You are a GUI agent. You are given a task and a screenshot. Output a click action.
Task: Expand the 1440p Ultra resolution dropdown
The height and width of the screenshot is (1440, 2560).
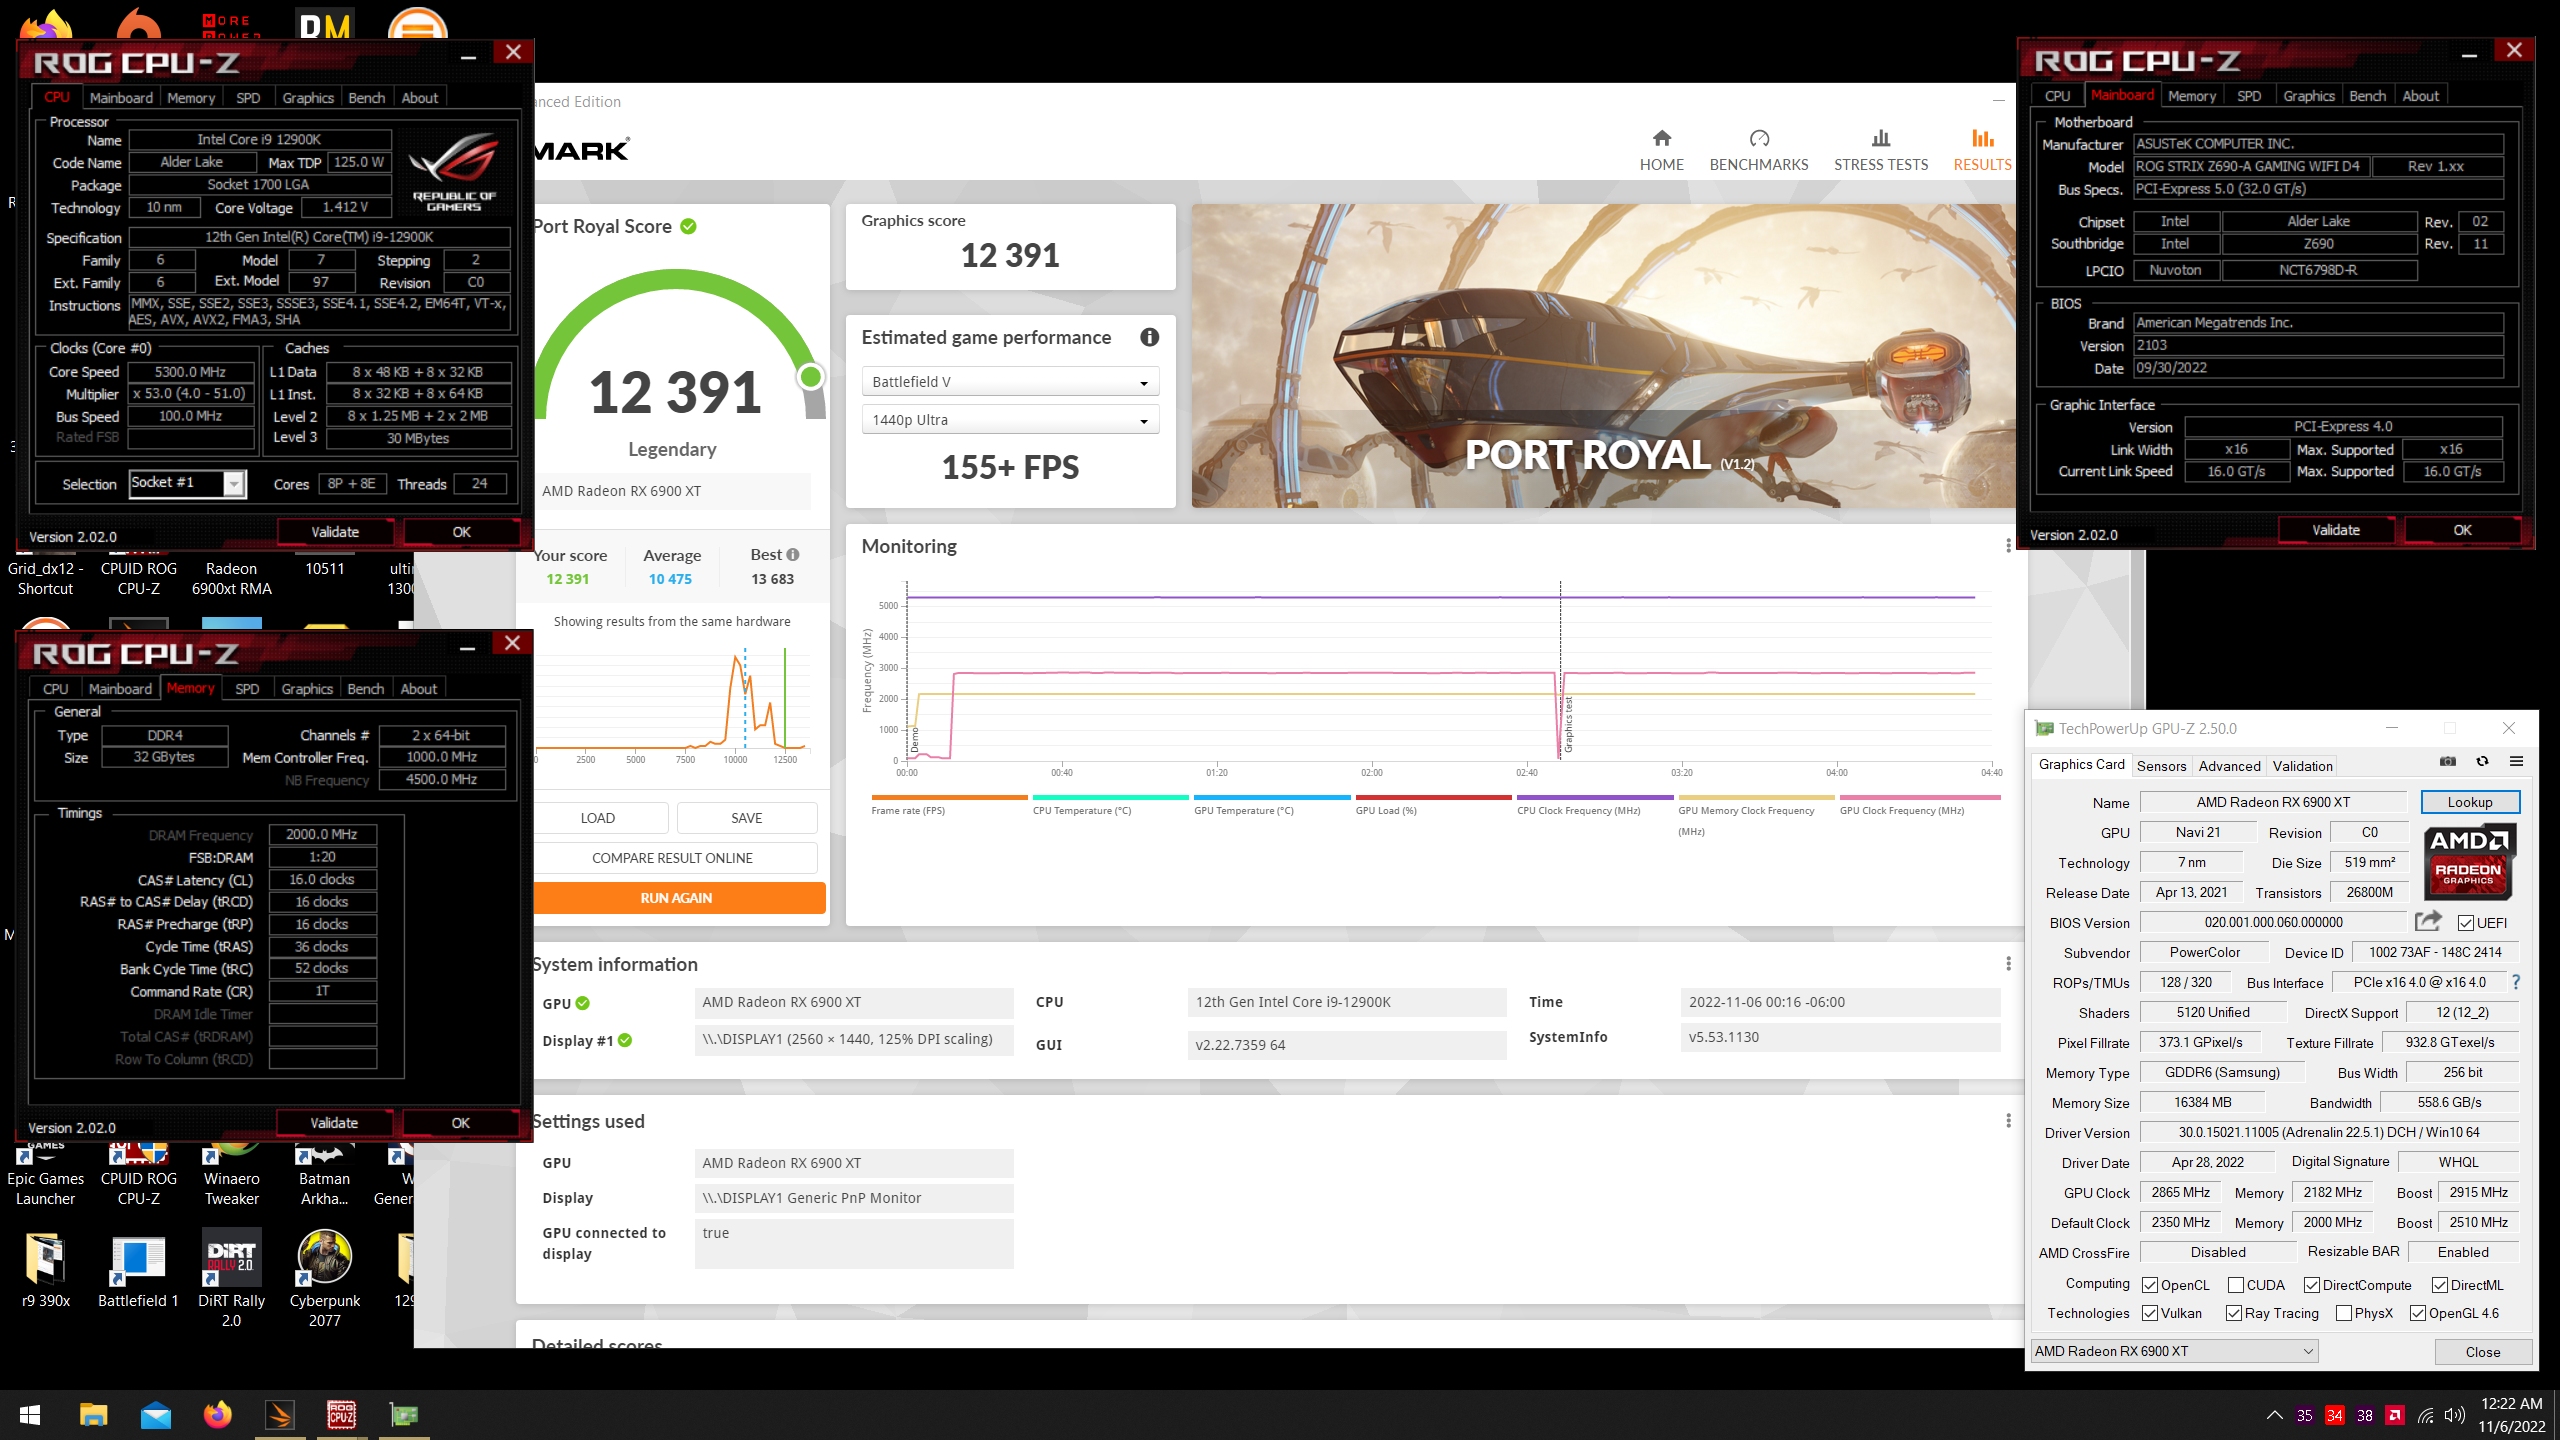1010,420
